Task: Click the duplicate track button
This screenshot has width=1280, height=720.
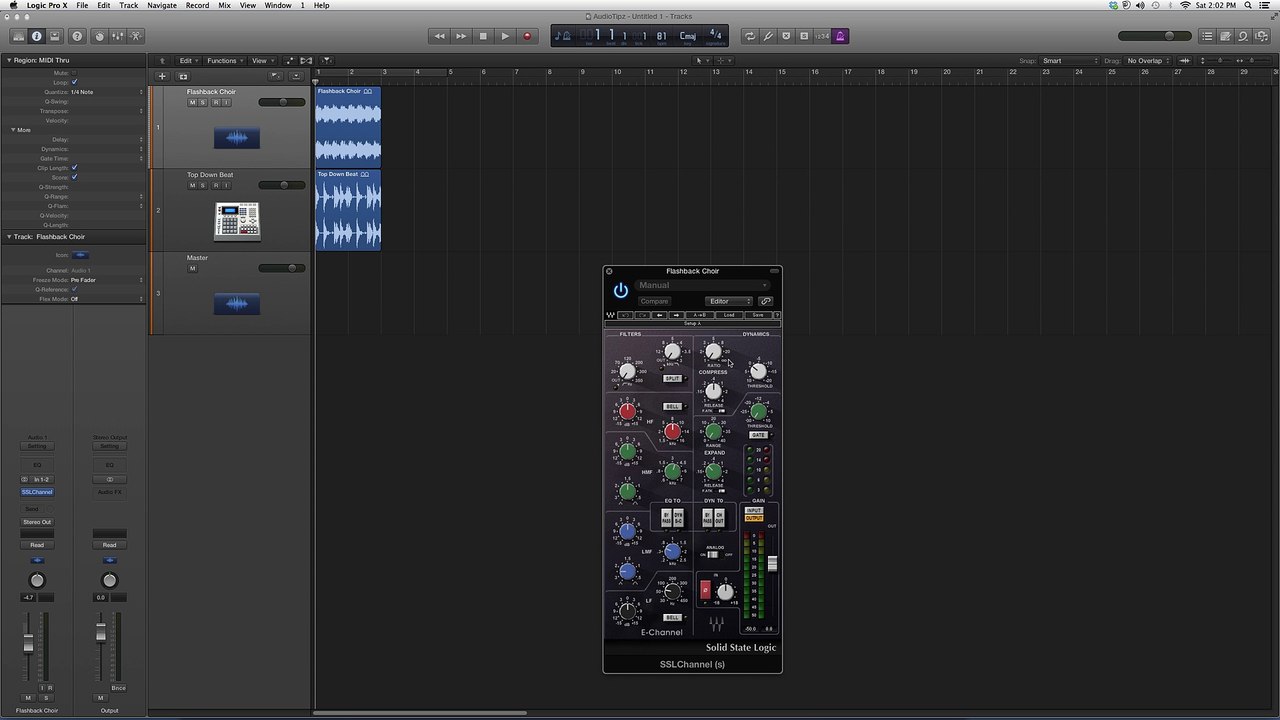Action: pos(183,76)
